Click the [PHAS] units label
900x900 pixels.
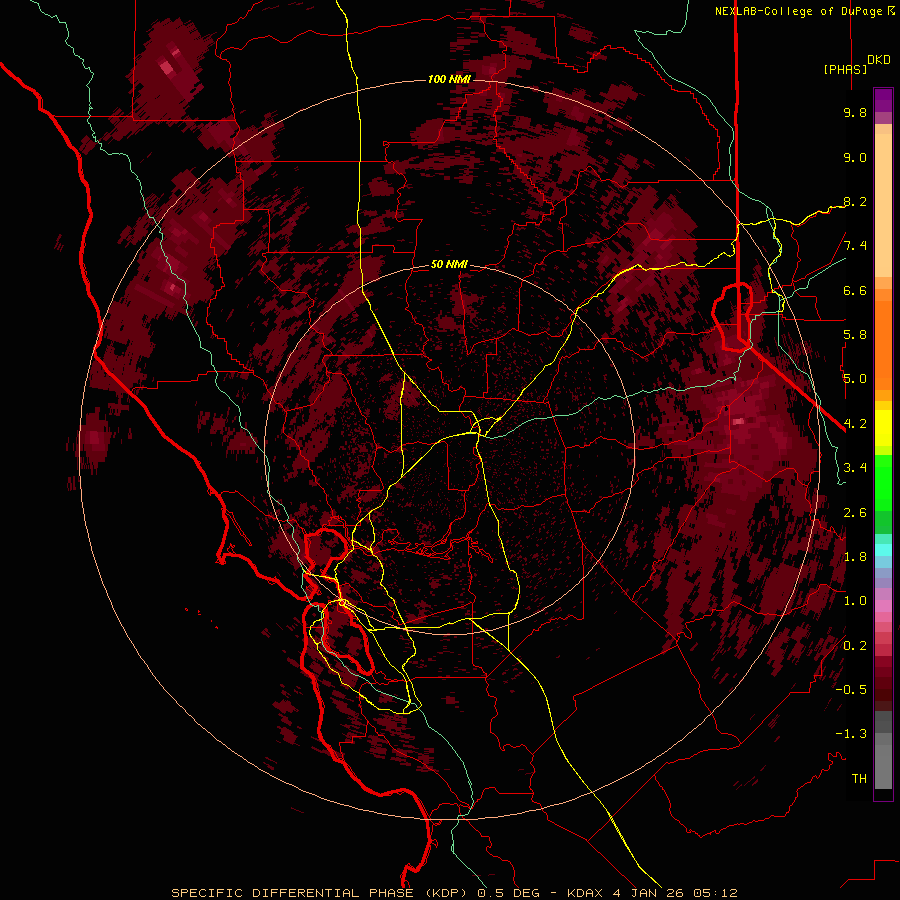845,69
